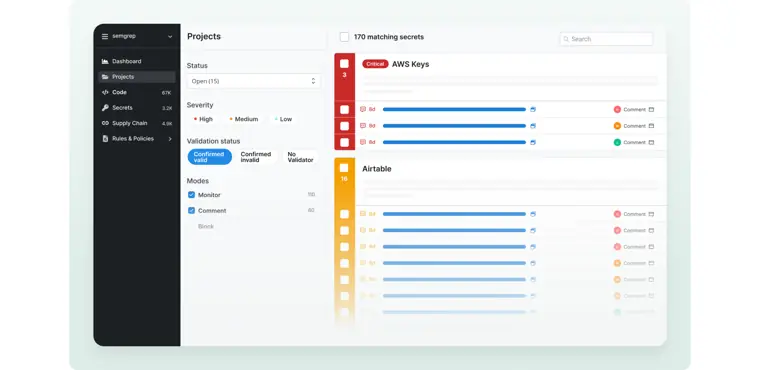Screen dimensions: 760x370
Task: Open the hamburger menu beside semgrep
Action: coord(105,36)
